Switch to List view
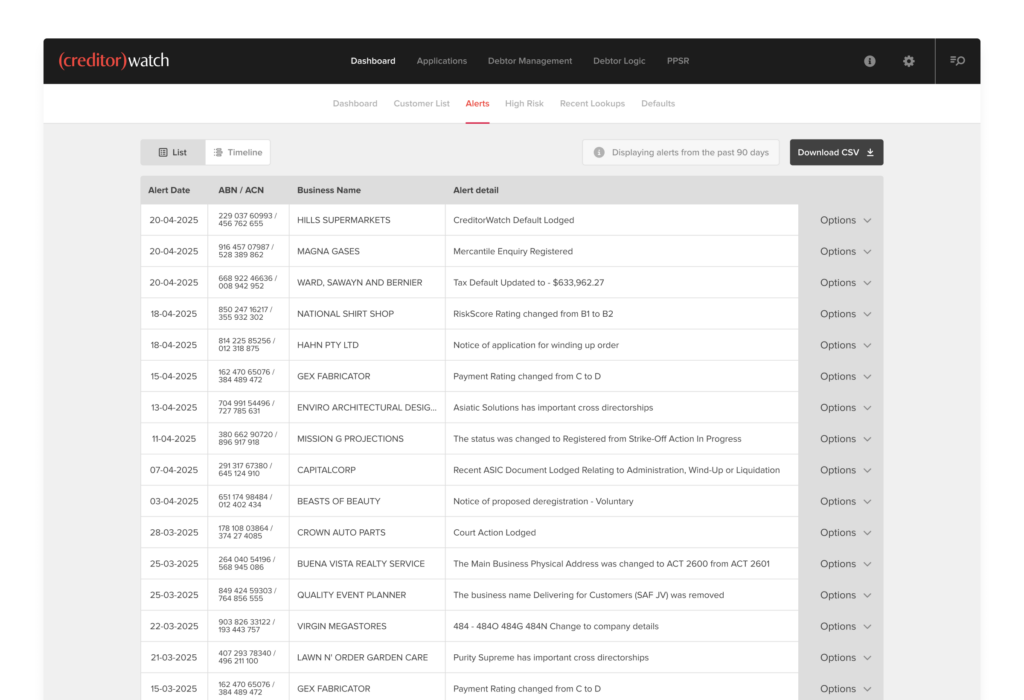This screenshot has height=700, width=1024. (173, 153)
